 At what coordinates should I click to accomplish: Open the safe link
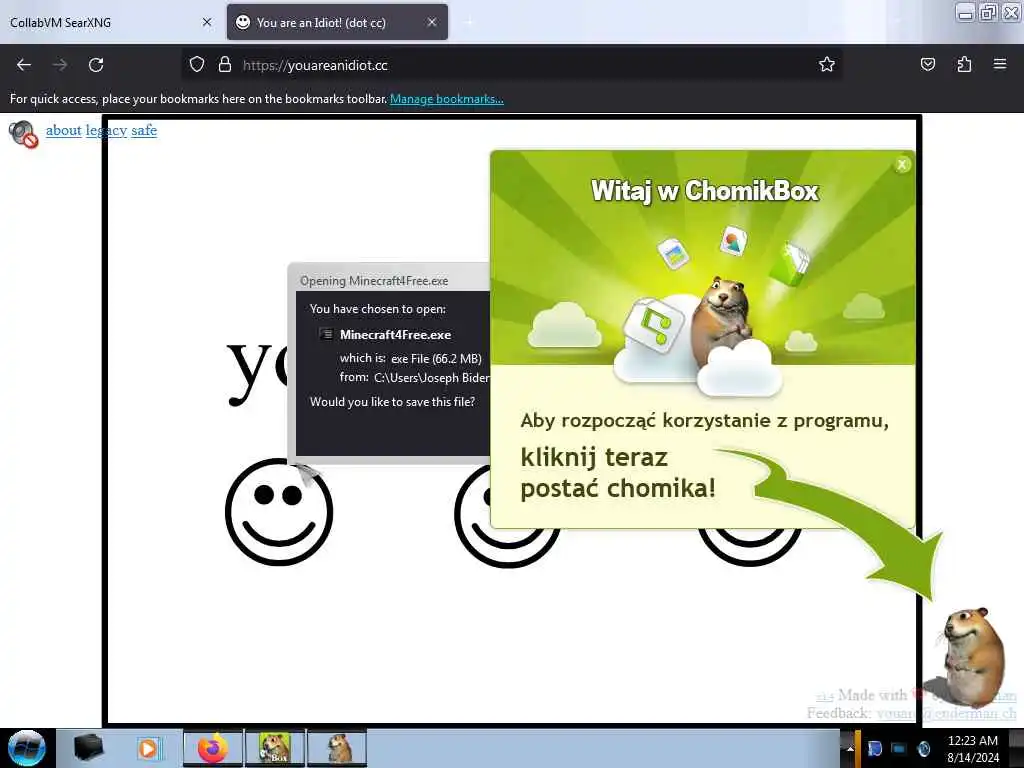(144, 130)
